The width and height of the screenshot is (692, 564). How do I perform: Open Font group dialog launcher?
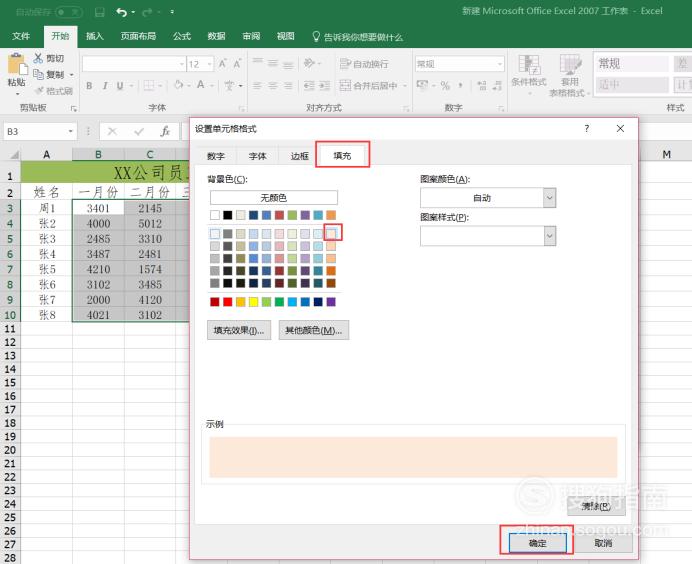point(241,109)
